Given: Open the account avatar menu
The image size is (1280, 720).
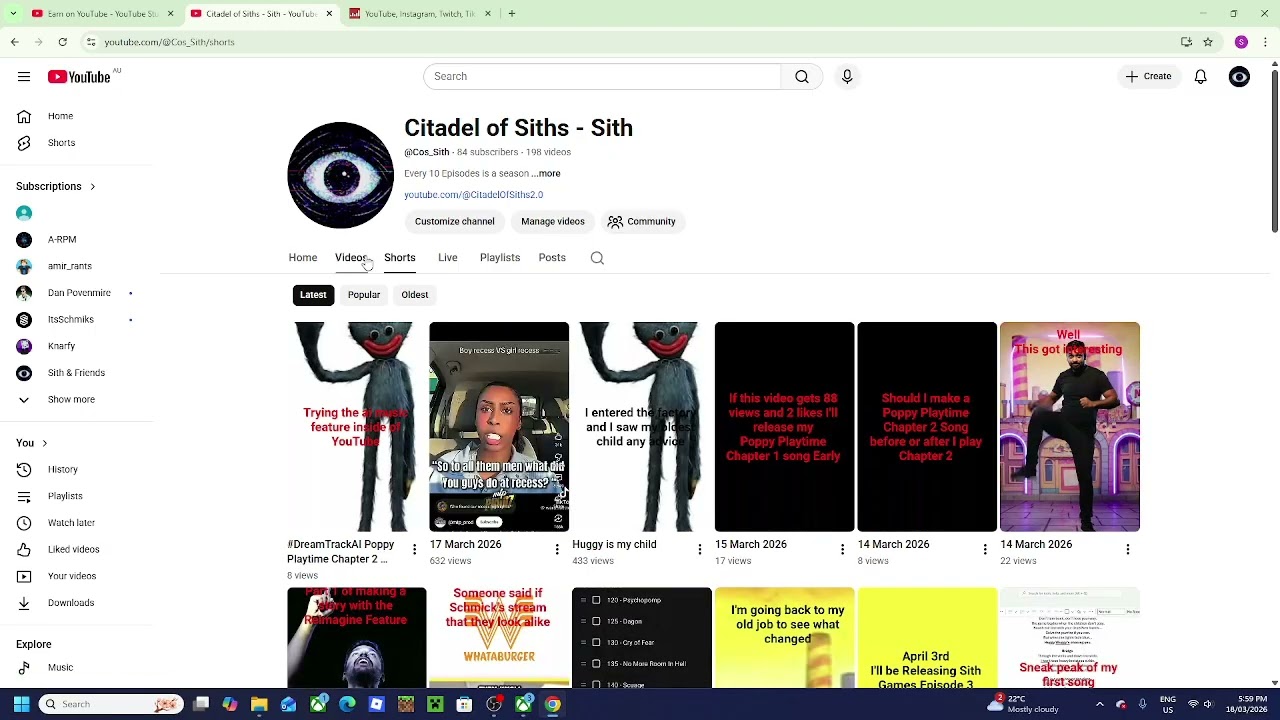Looking at the screenshot, I should tap(1239, 77).
